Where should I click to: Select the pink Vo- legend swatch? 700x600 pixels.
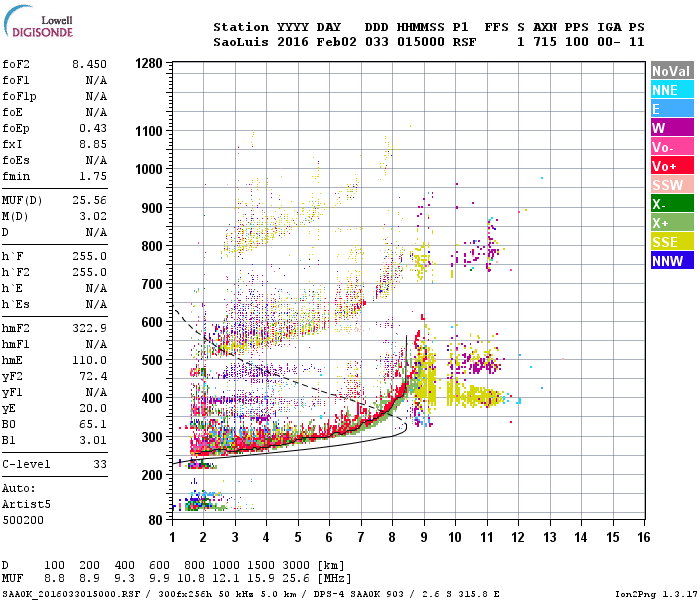coord(672,147)
